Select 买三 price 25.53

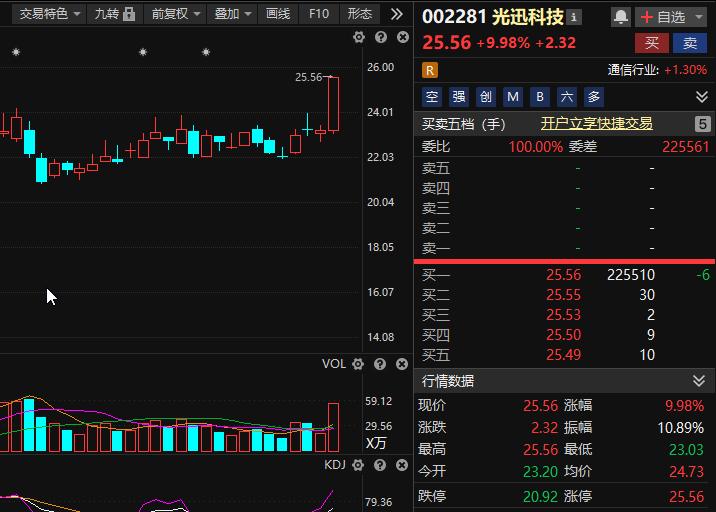click(x=563, y=315)
